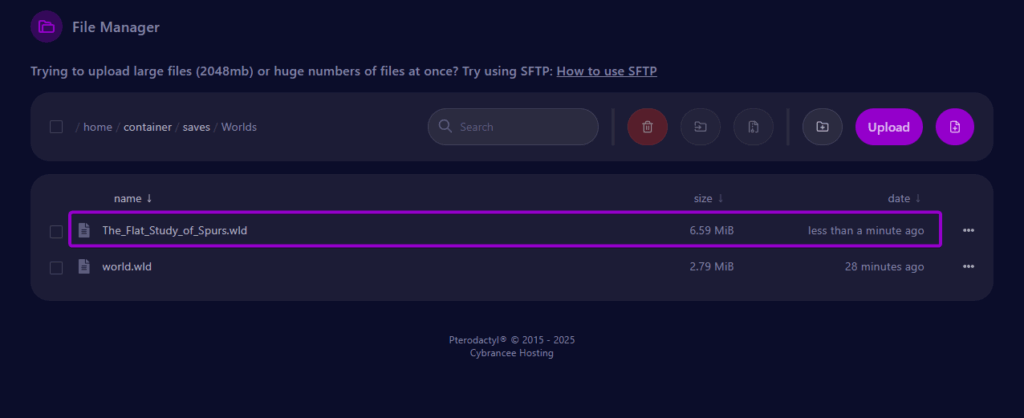1024x418 pixels.
Task: Tick the select-all checkbox in path bar
Action: pos(56,127)
